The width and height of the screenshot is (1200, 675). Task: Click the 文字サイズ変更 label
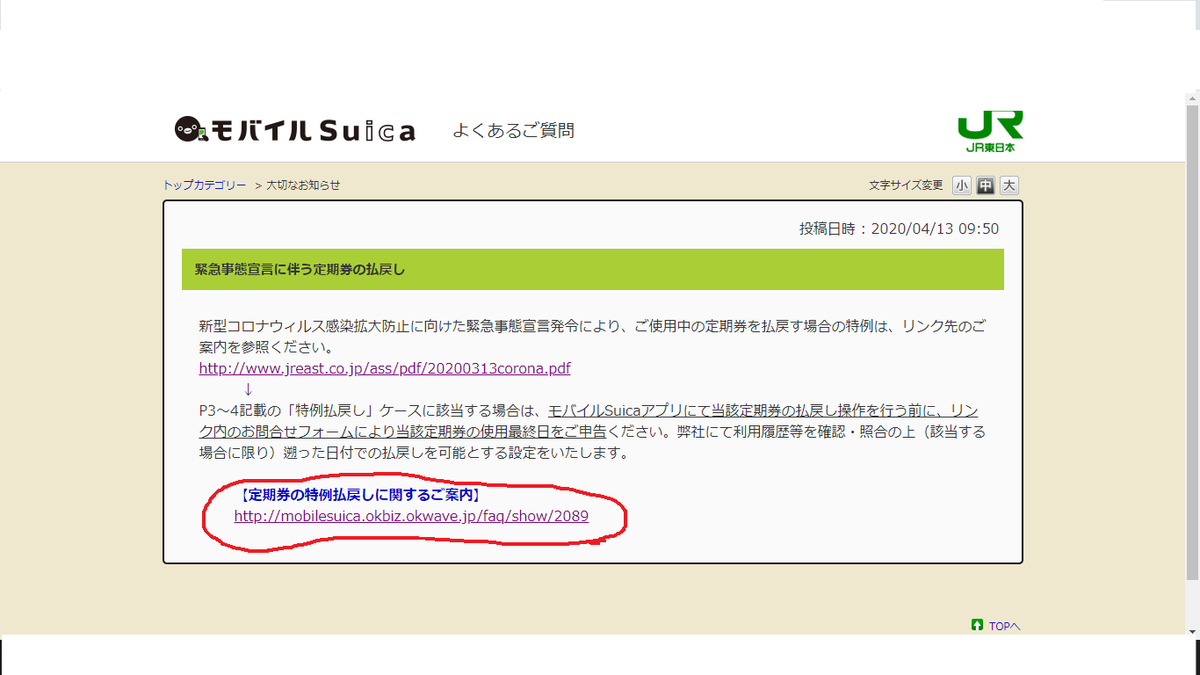tap(906, 185)
